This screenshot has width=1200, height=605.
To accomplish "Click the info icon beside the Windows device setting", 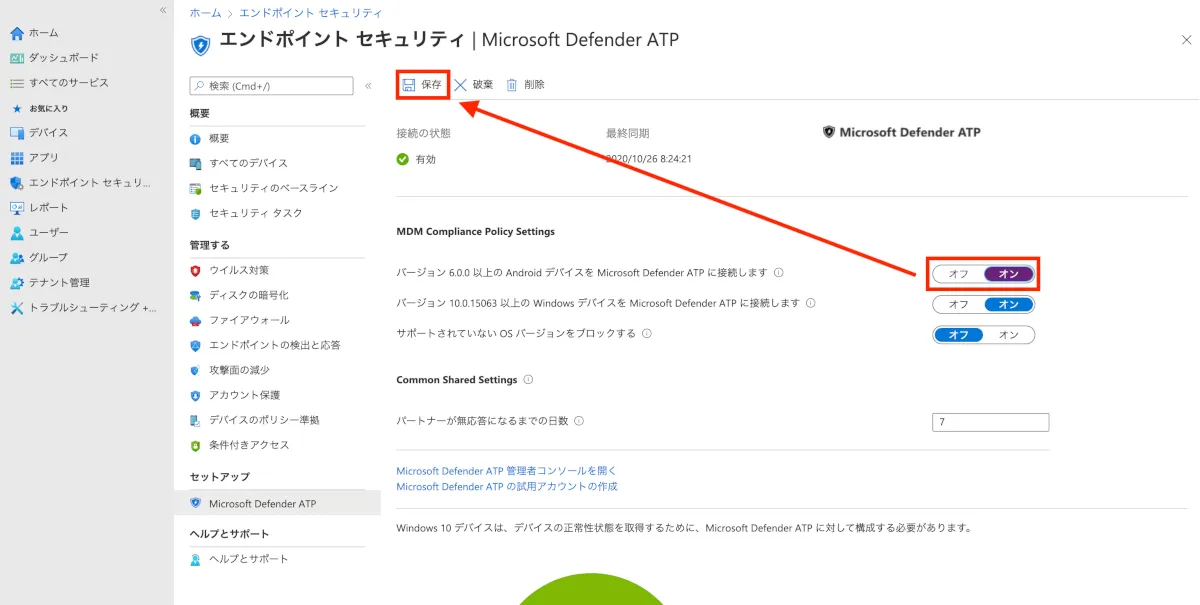I will point(811,303).
